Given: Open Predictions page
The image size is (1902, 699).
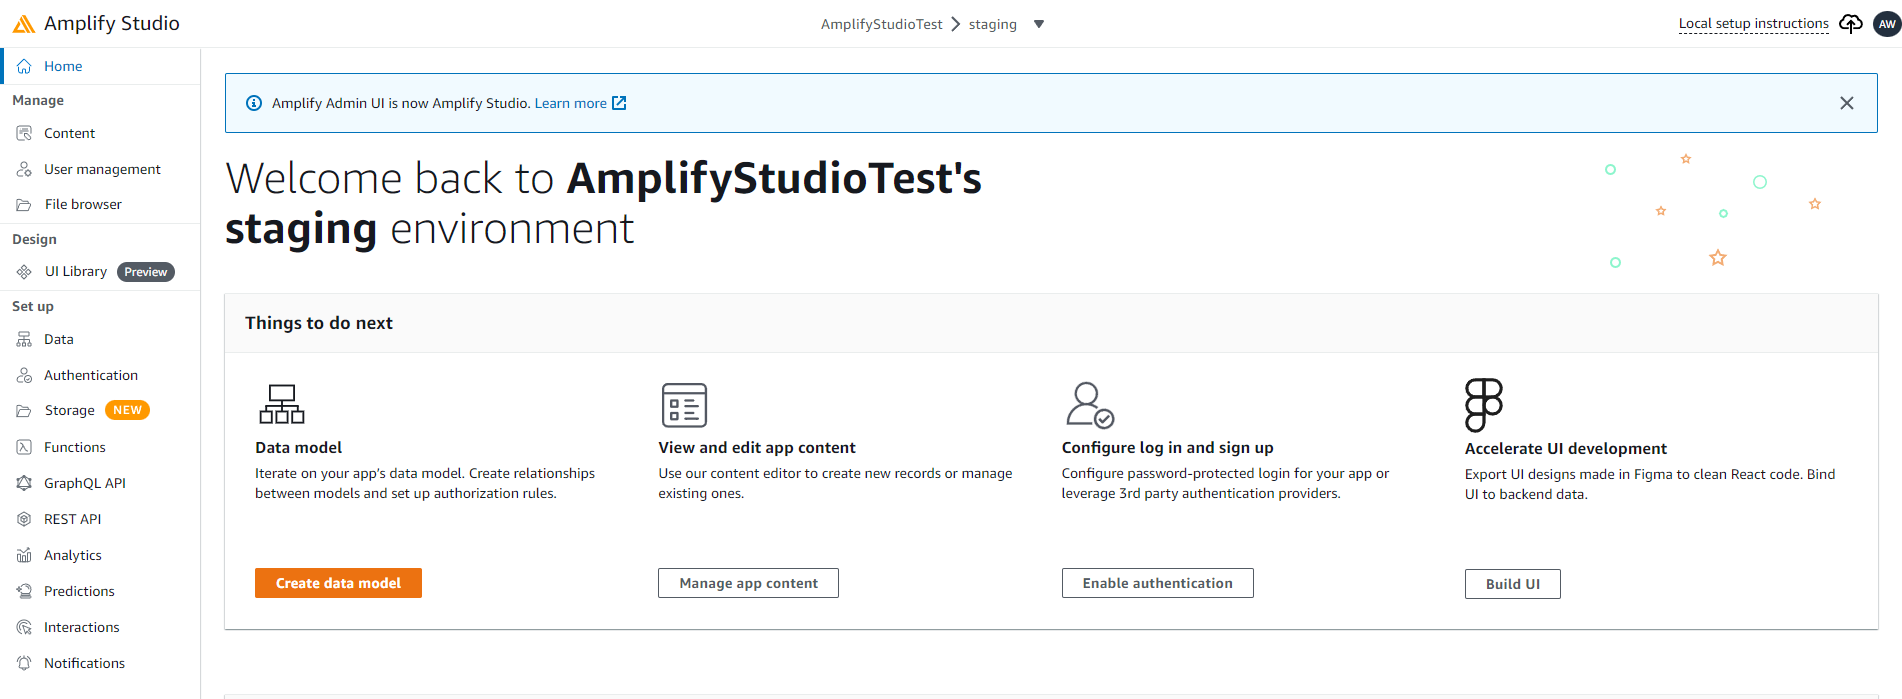Looking at the screenshot, I should pyautogui.click(x=79, y=591).
